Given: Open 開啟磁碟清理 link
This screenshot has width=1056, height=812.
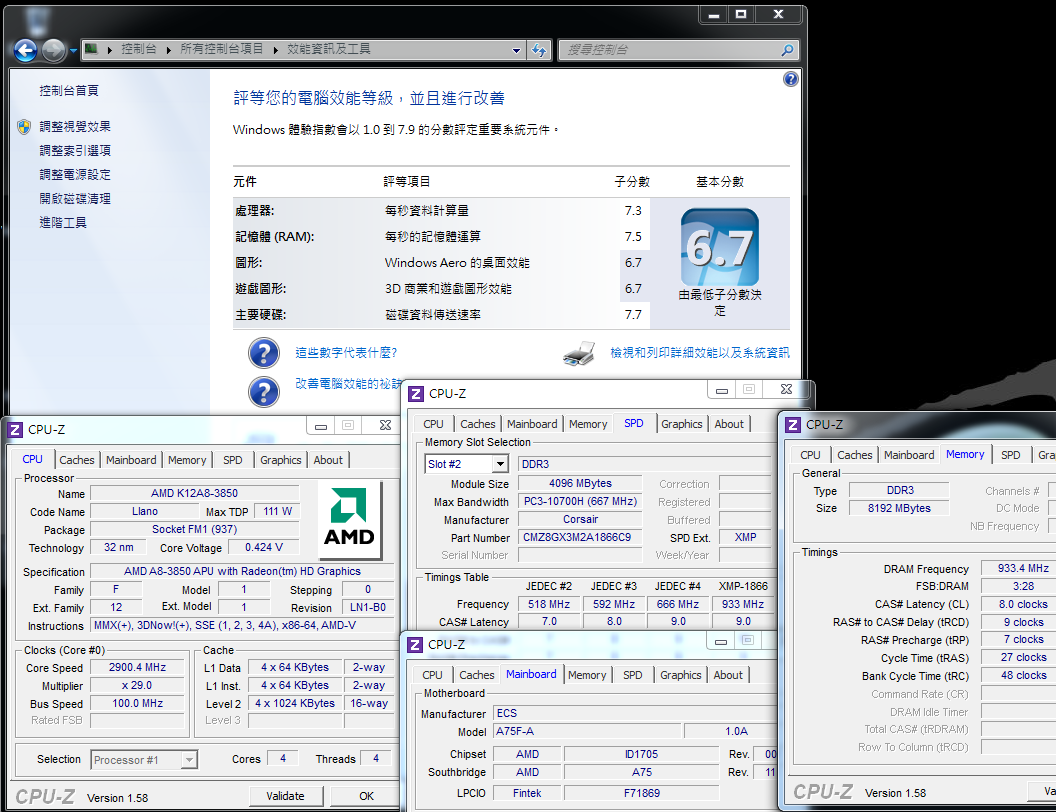Looking at the screenshot, I should coord(75,199).
